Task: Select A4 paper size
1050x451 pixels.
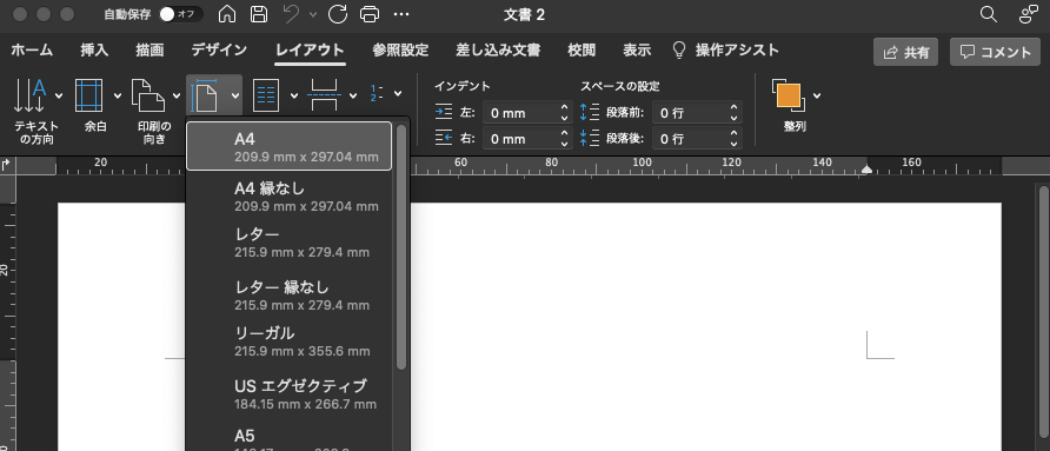Action: [x=289, y=146]
